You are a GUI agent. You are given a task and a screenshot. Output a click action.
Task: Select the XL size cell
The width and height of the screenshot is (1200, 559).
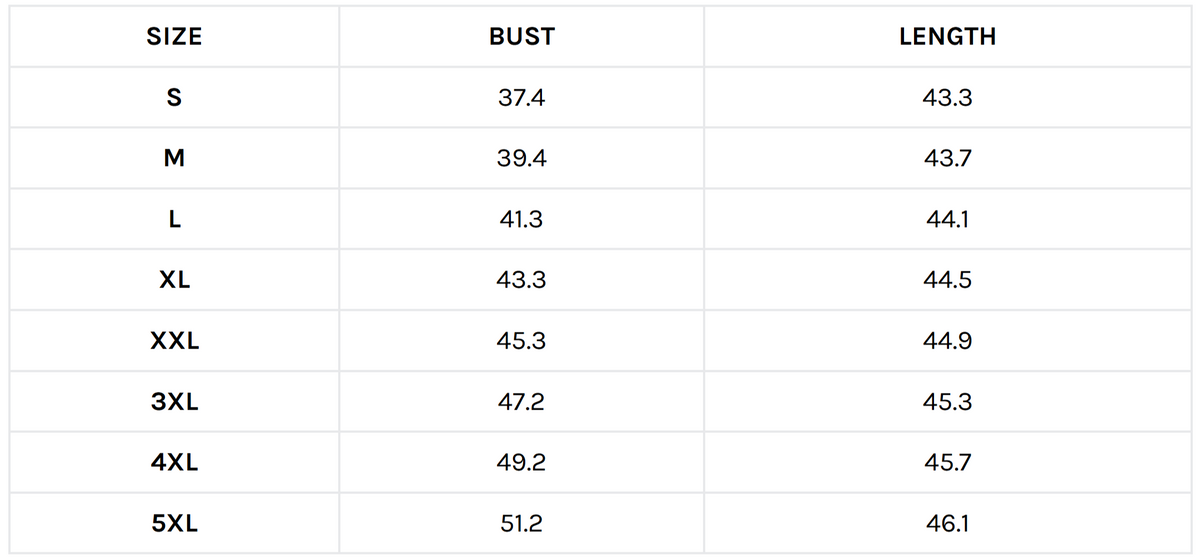click(174, 281)
